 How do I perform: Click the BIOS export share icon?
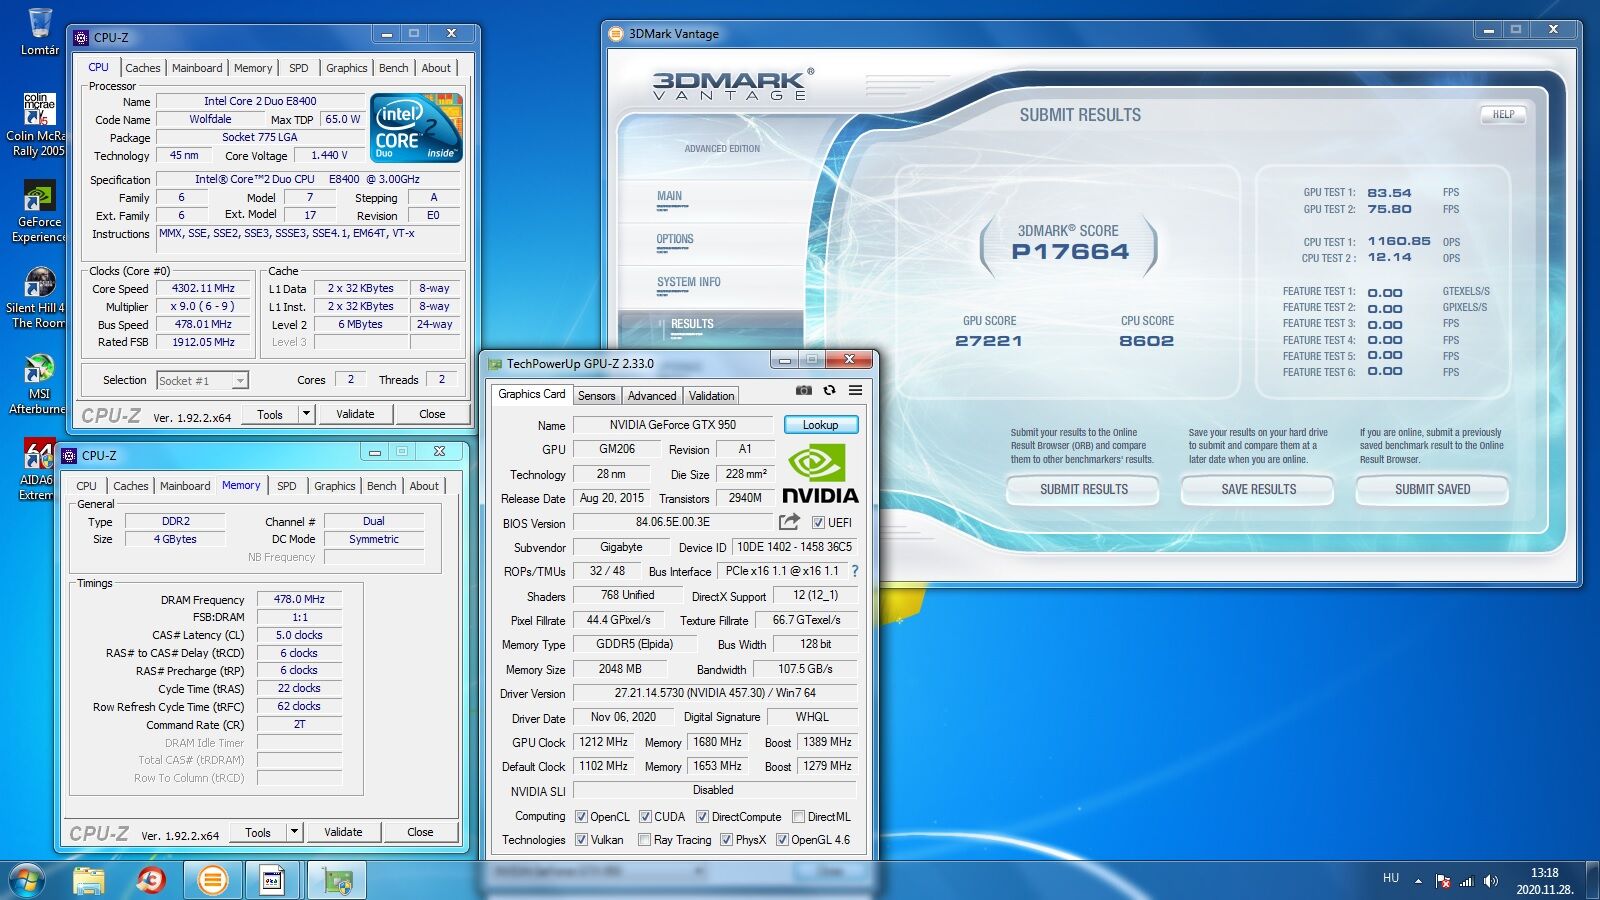[x=789, y=522]
